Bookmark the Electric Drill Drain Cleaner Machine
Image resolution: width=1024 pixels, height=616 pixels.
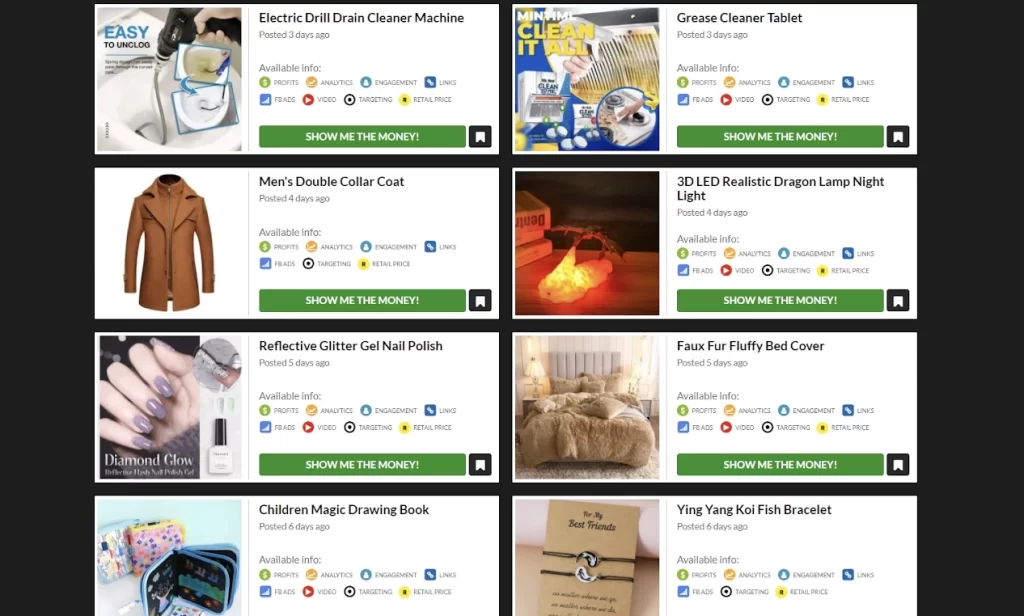480,137
